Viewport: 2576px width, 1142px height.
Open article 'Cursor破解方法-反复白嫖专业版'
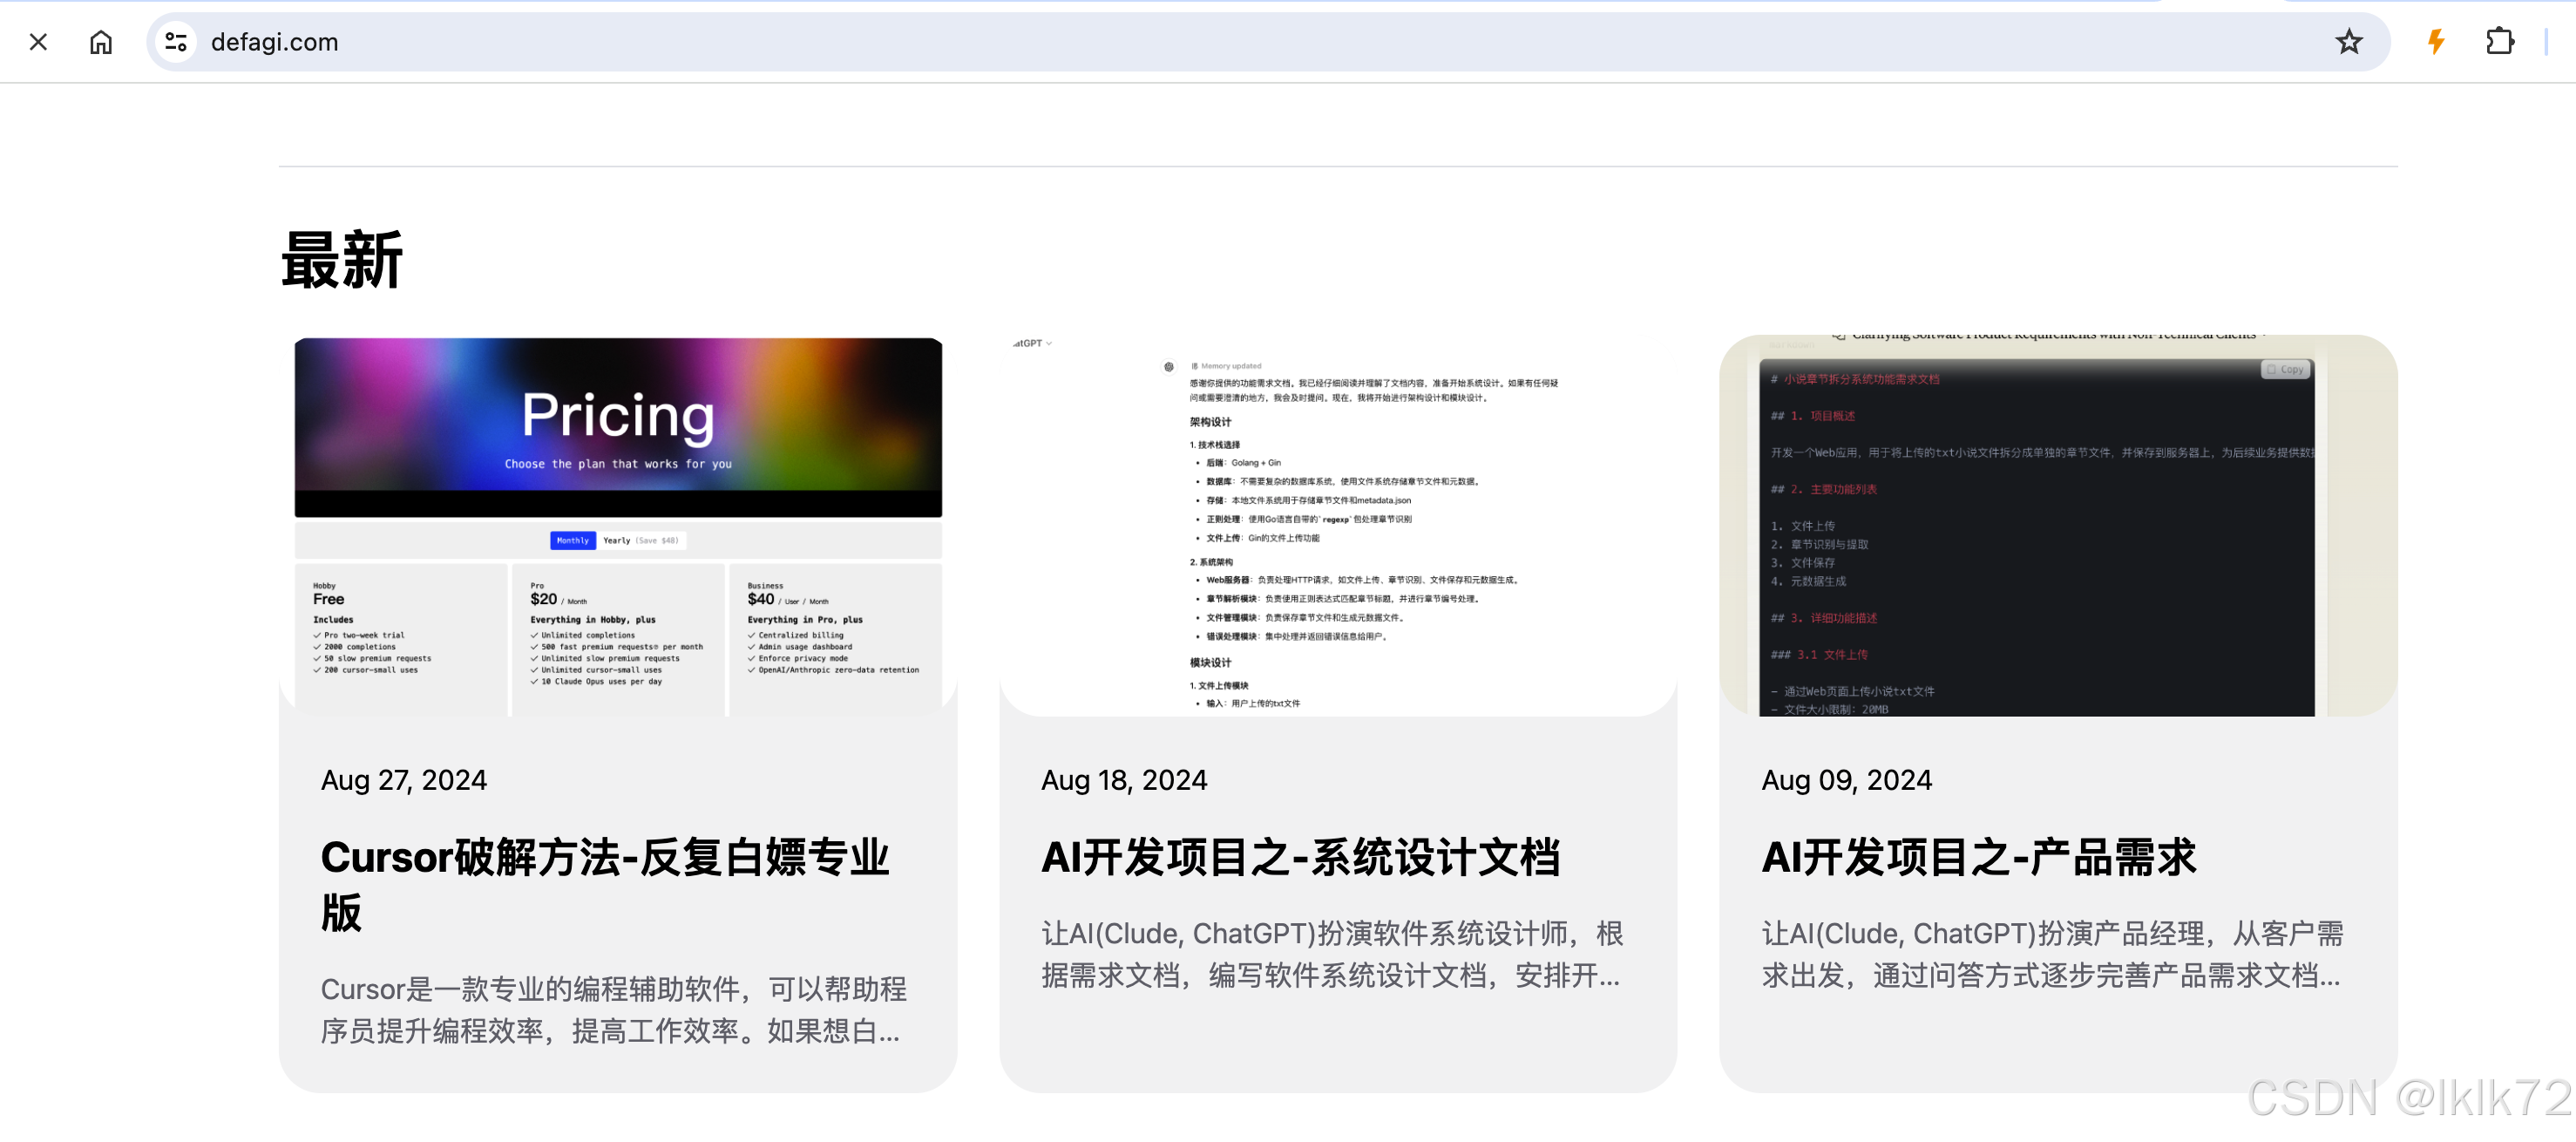coord(606,884)
